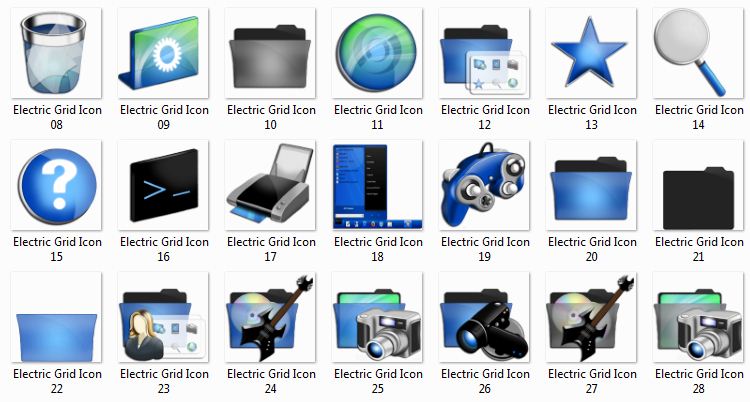Click the label 'Electric Grid Icon 24'
Screen dimensions: 750x402
pos(271,381)
